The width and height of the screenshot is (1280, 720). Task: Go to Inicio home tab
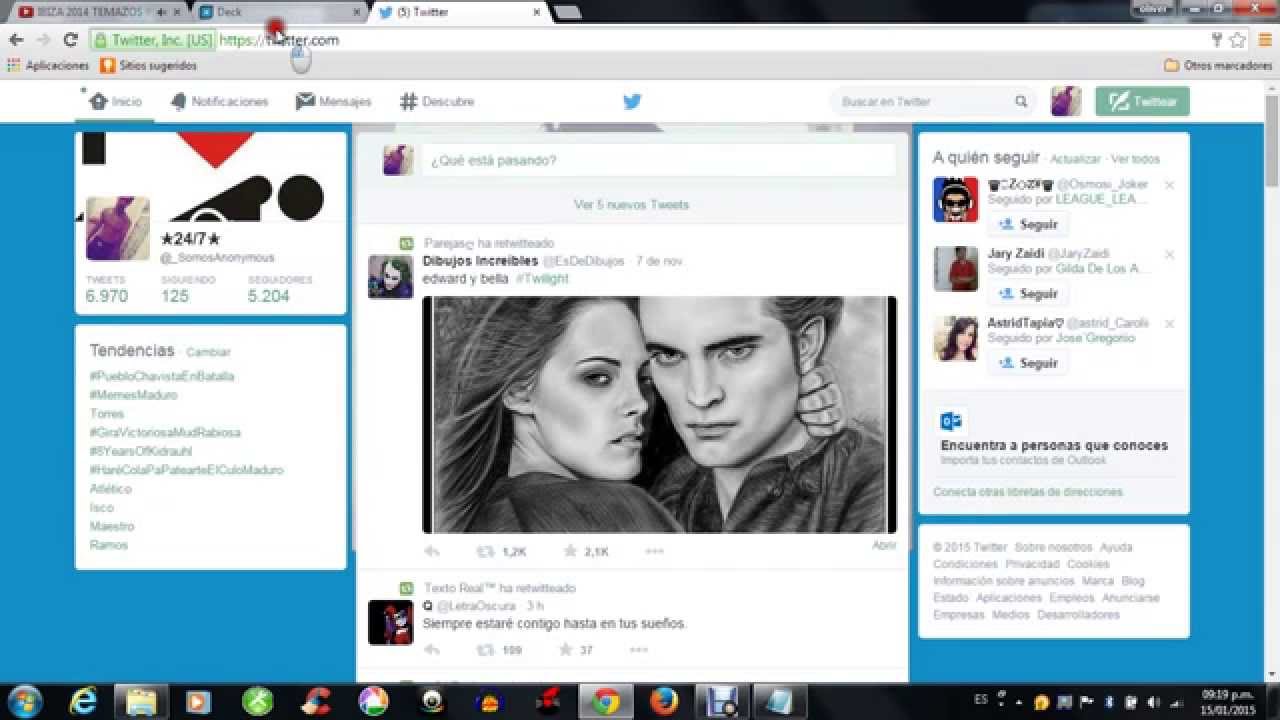[x=115, y=102]
